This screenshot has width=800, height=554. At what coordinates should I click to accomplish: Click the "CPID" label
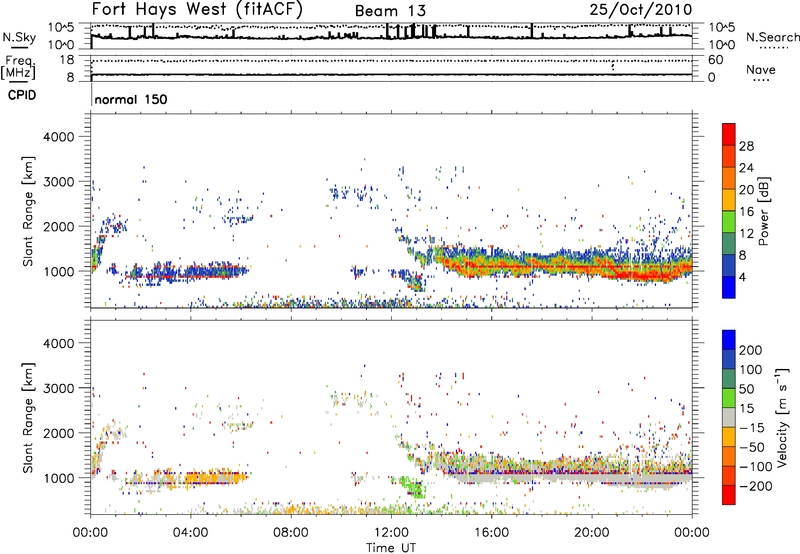pos(22,95)
